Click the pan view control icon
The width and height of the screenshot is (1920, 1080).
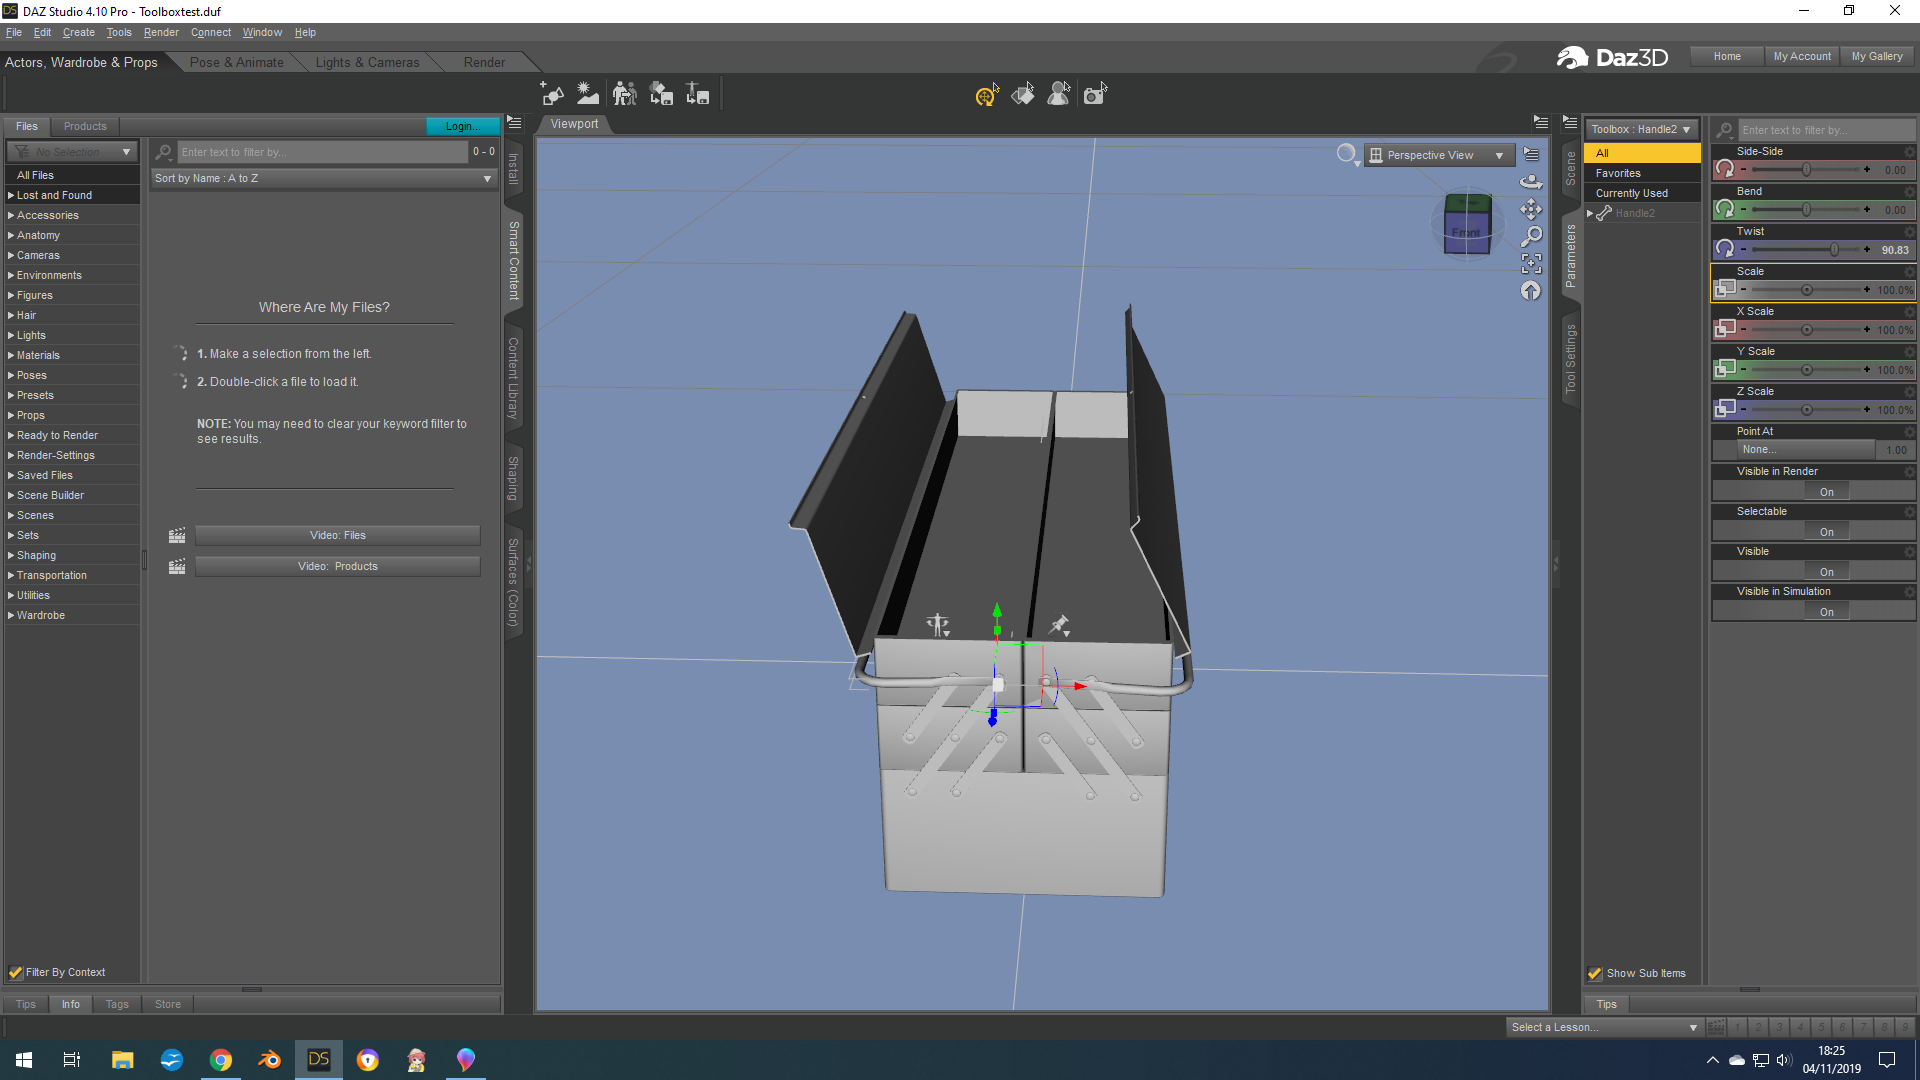tap(1531, 209)
